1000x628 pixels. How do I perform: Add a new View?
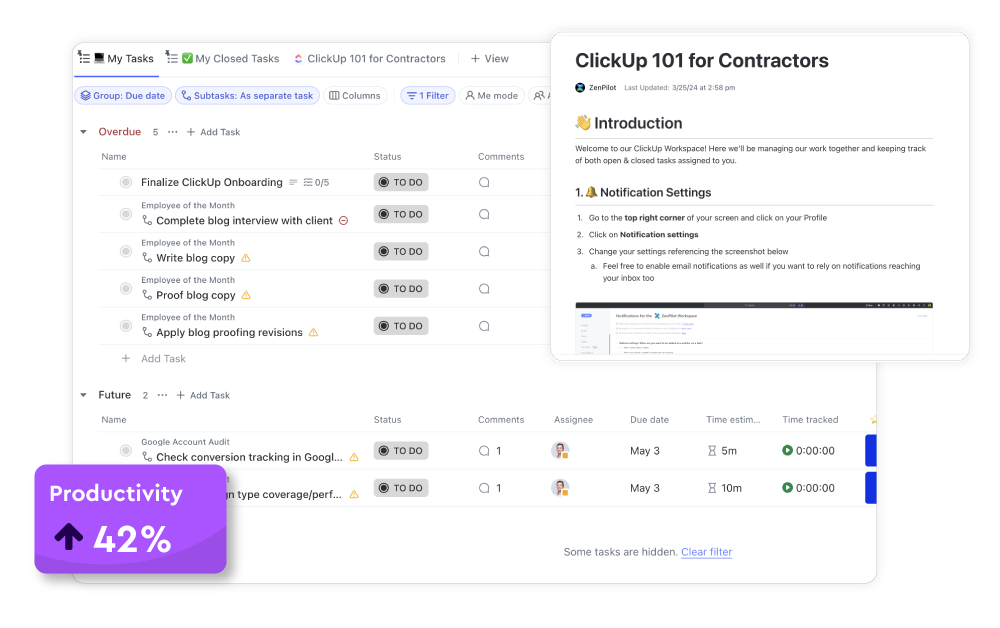[x=489, y=59]
